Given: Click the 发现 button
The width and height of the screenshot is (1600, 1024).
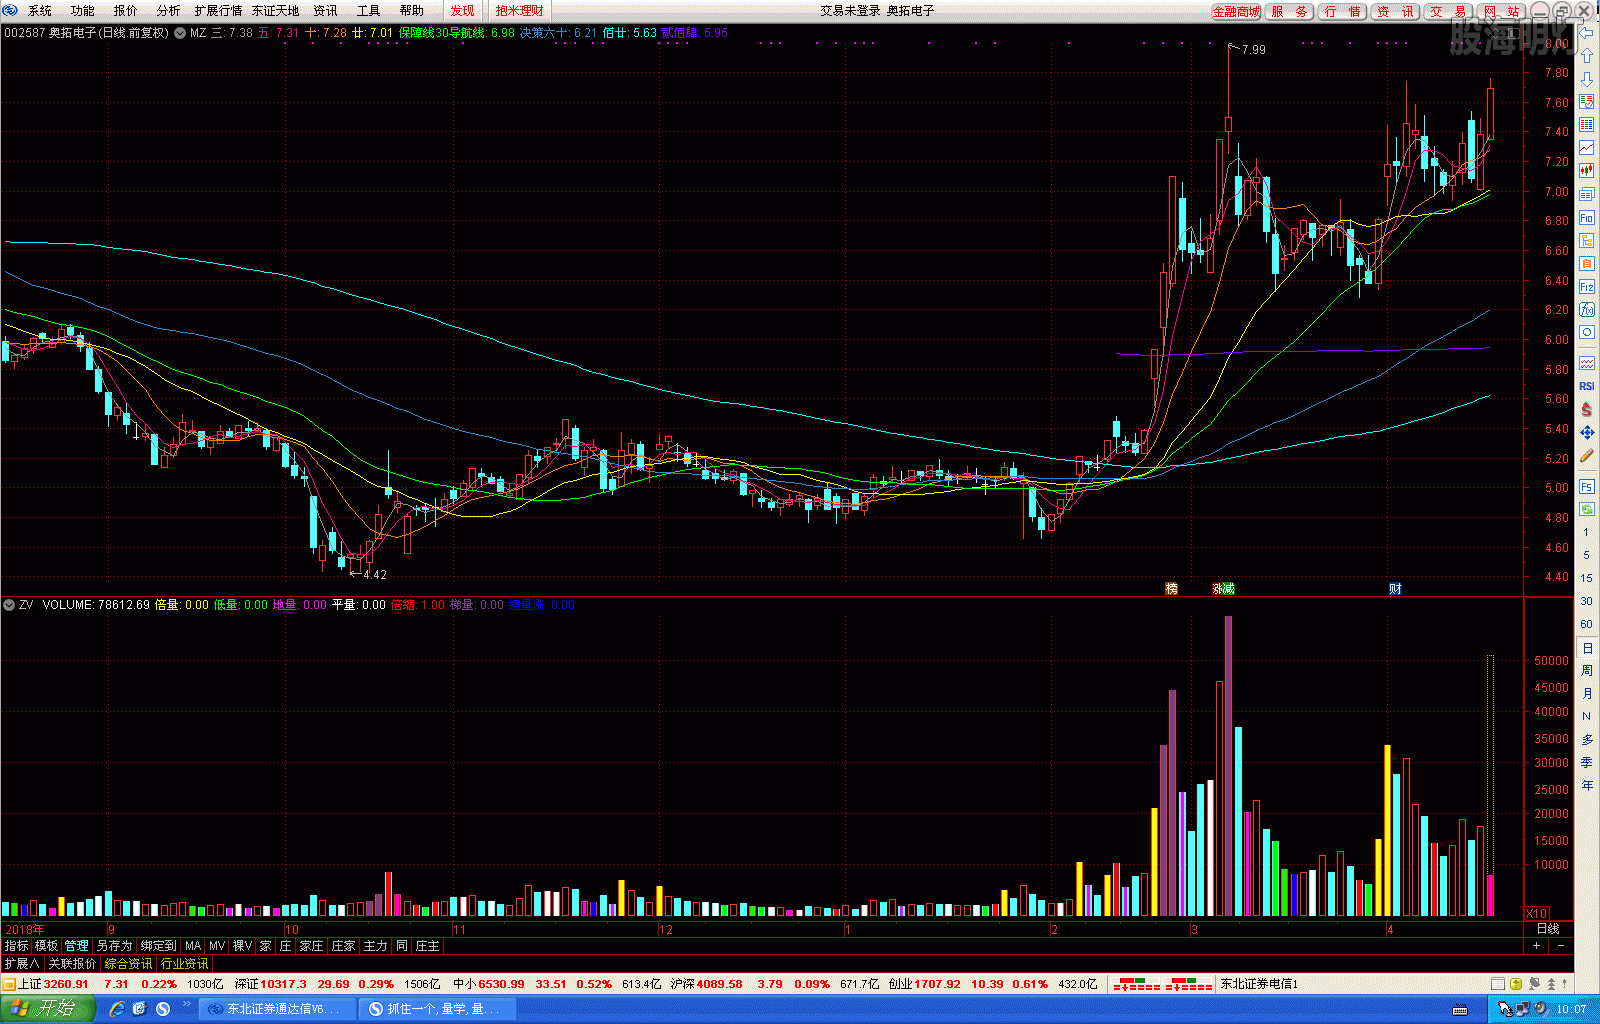Looking at the screenshot, I should [x=462, y=11].
